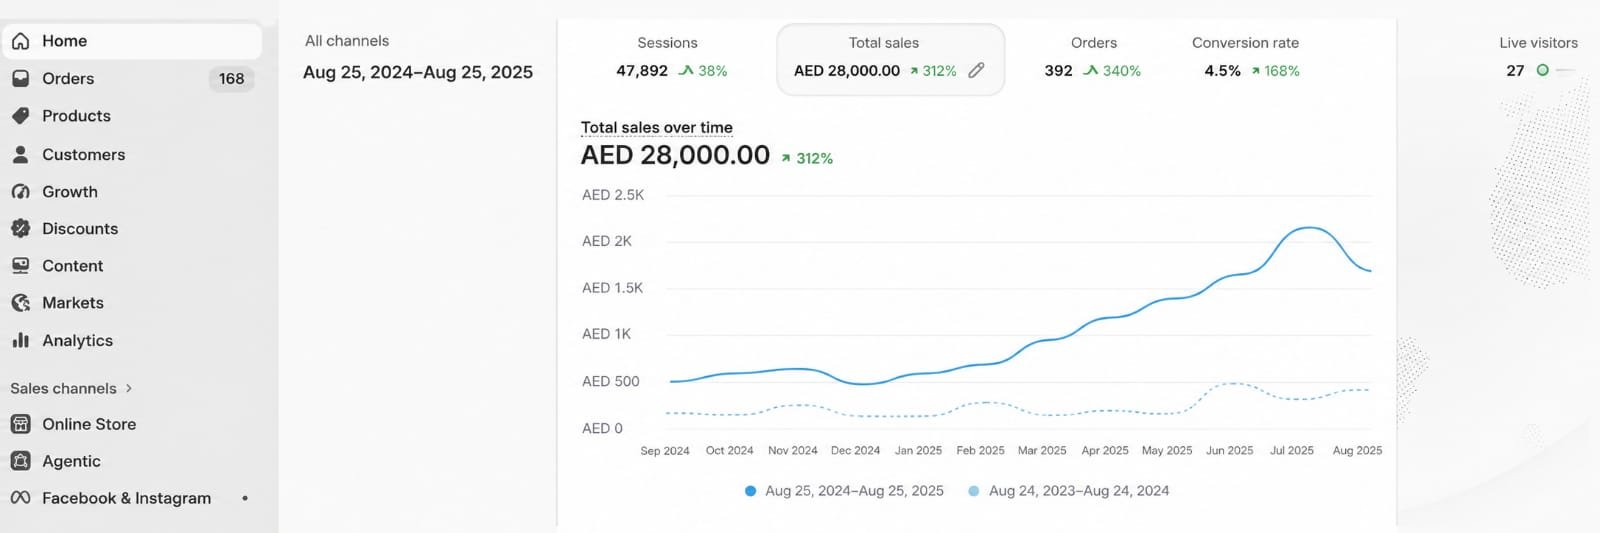The image size is (1600, 533).
Task: Click the 312% growth figure under chart title
Action: [x=814, y=158]
